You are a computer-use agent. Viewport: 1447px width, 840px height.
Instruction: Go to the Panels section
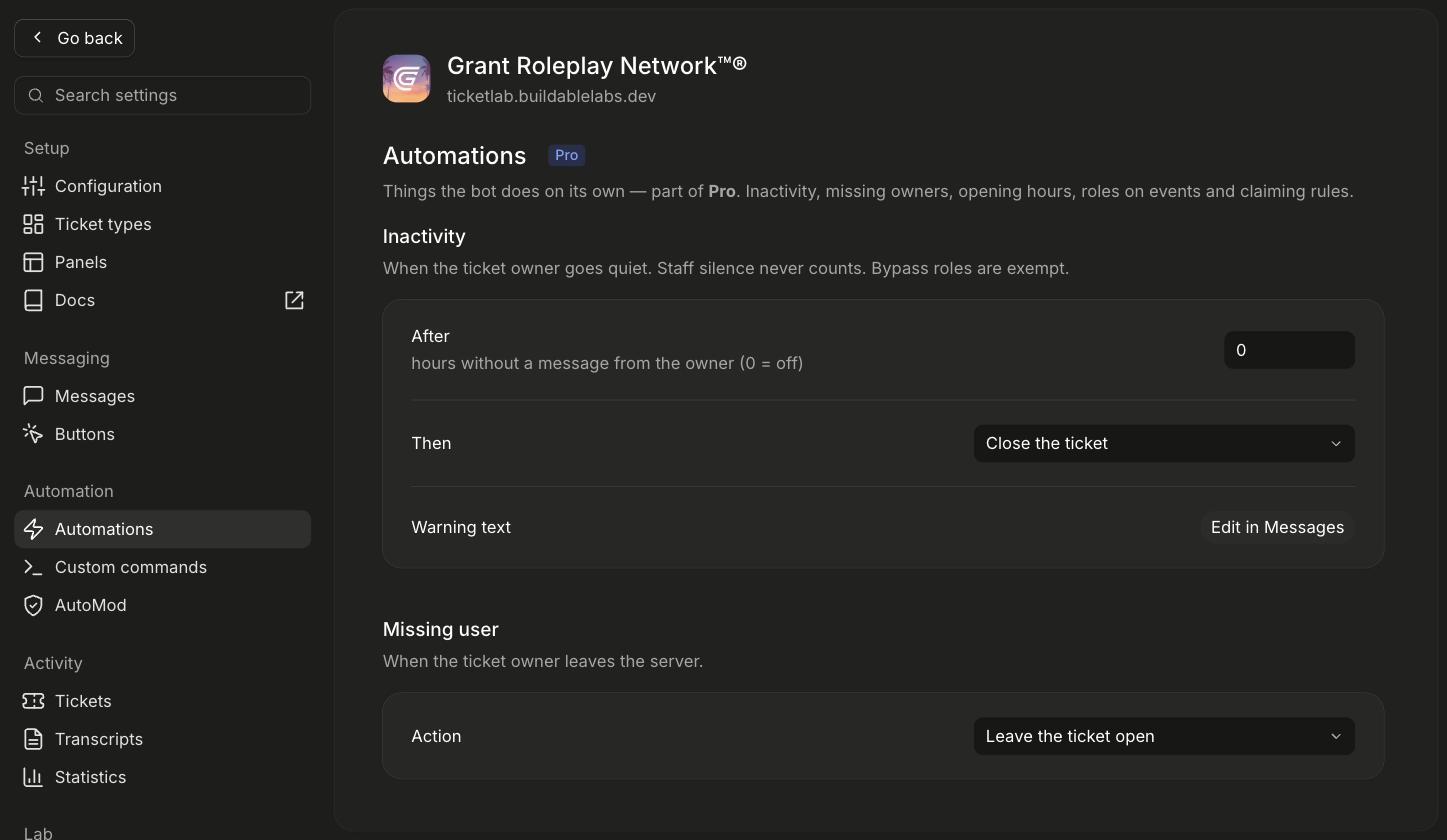pyautogui.click(x=162, y=262)
